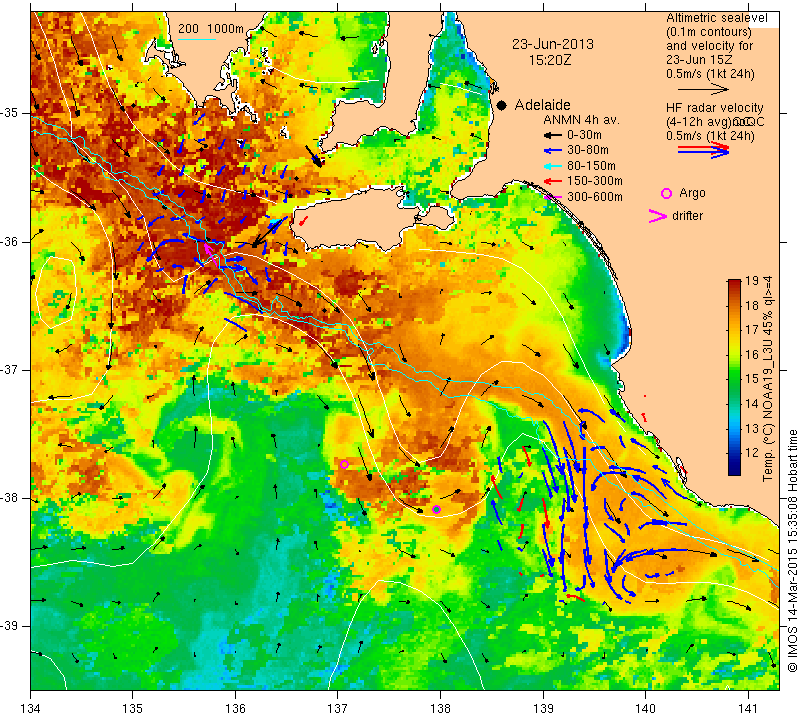800x720 pixels.
Task: Click the 0-30m depth legend label
Action: point(584,135)
